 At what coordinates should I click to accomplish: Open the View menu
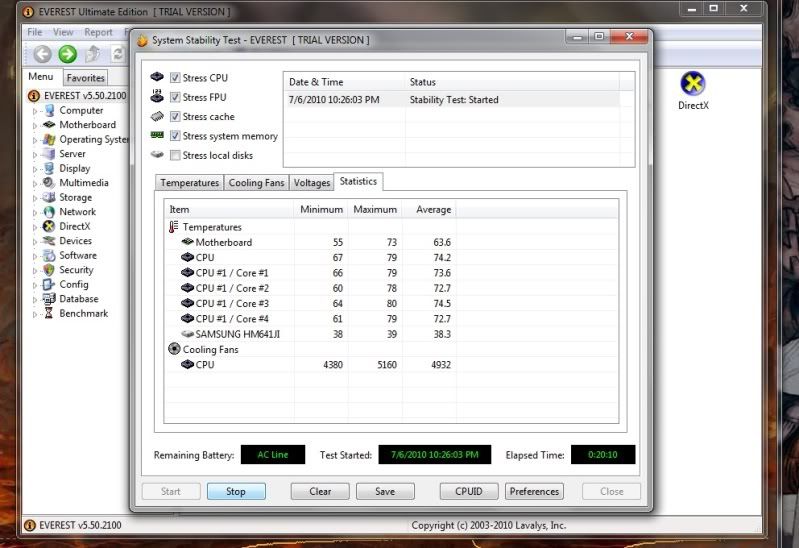point(63,32)
